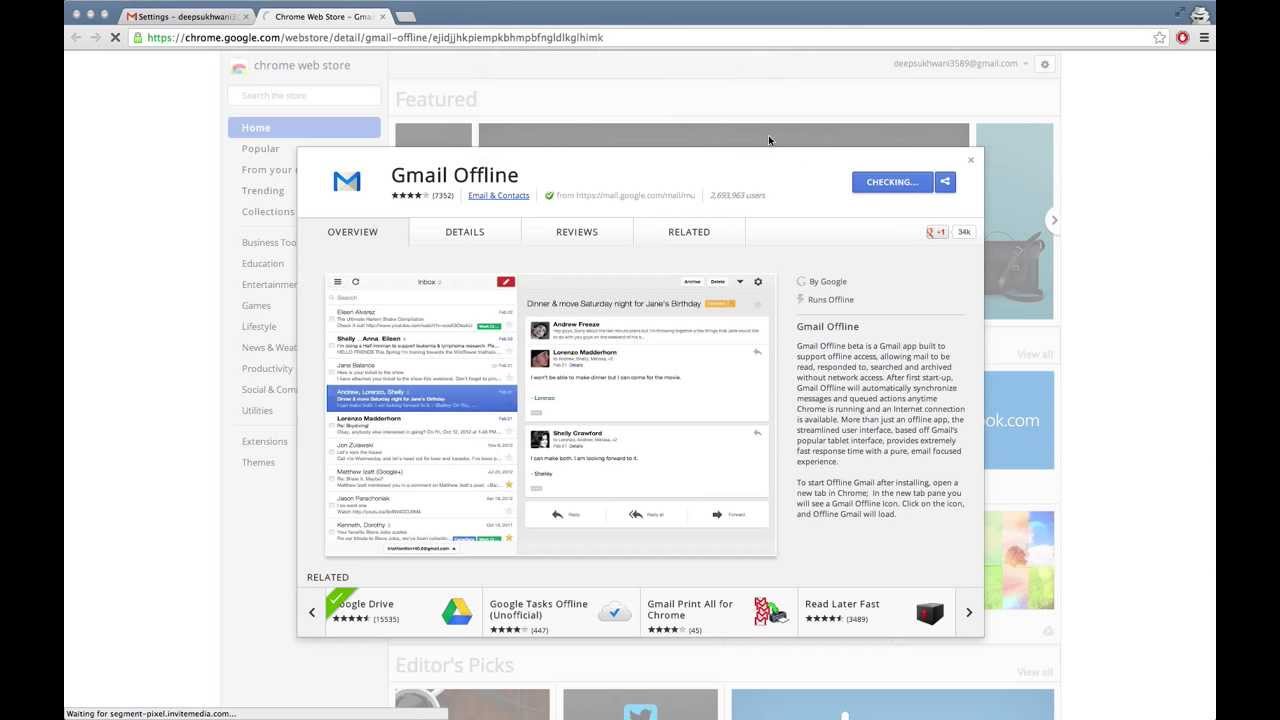Click the chrome web store logo
Image resolution: width=1280 pixels, height=720 pixels.
tap(238, 66)
